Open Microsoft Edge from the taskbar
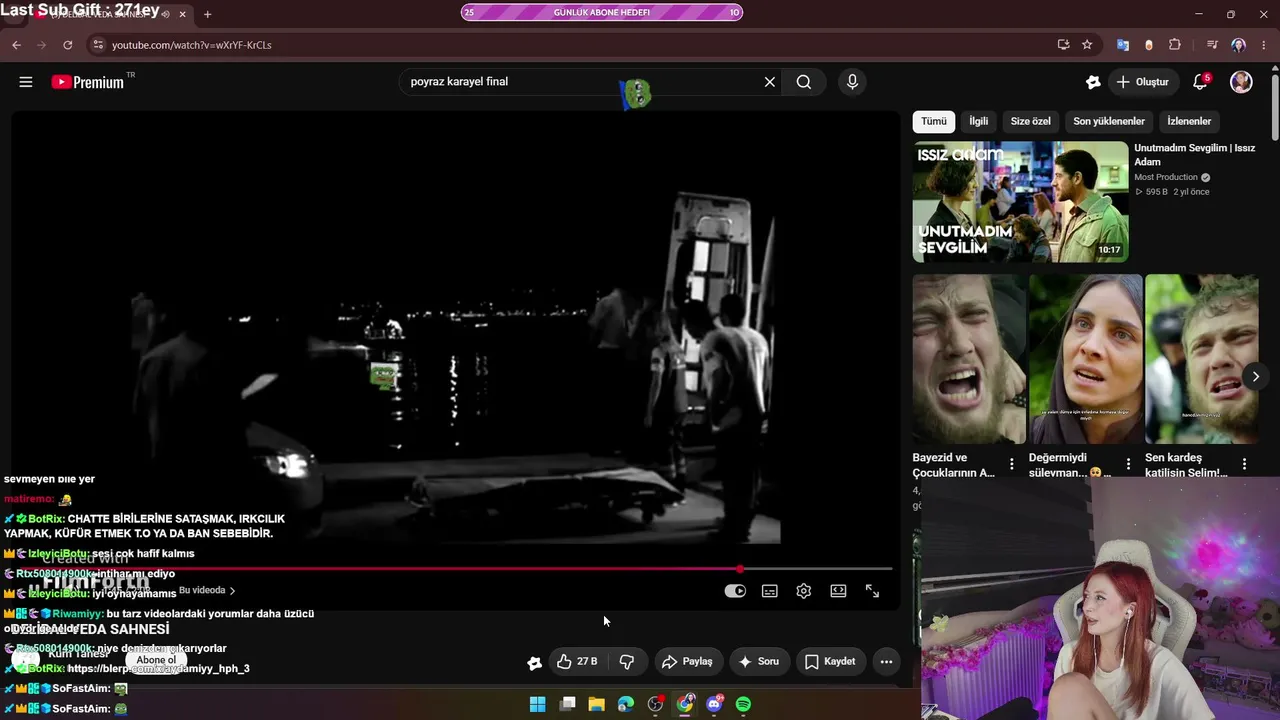The image size is (1280, 720). pyautogui.click(x=626, y=704)
